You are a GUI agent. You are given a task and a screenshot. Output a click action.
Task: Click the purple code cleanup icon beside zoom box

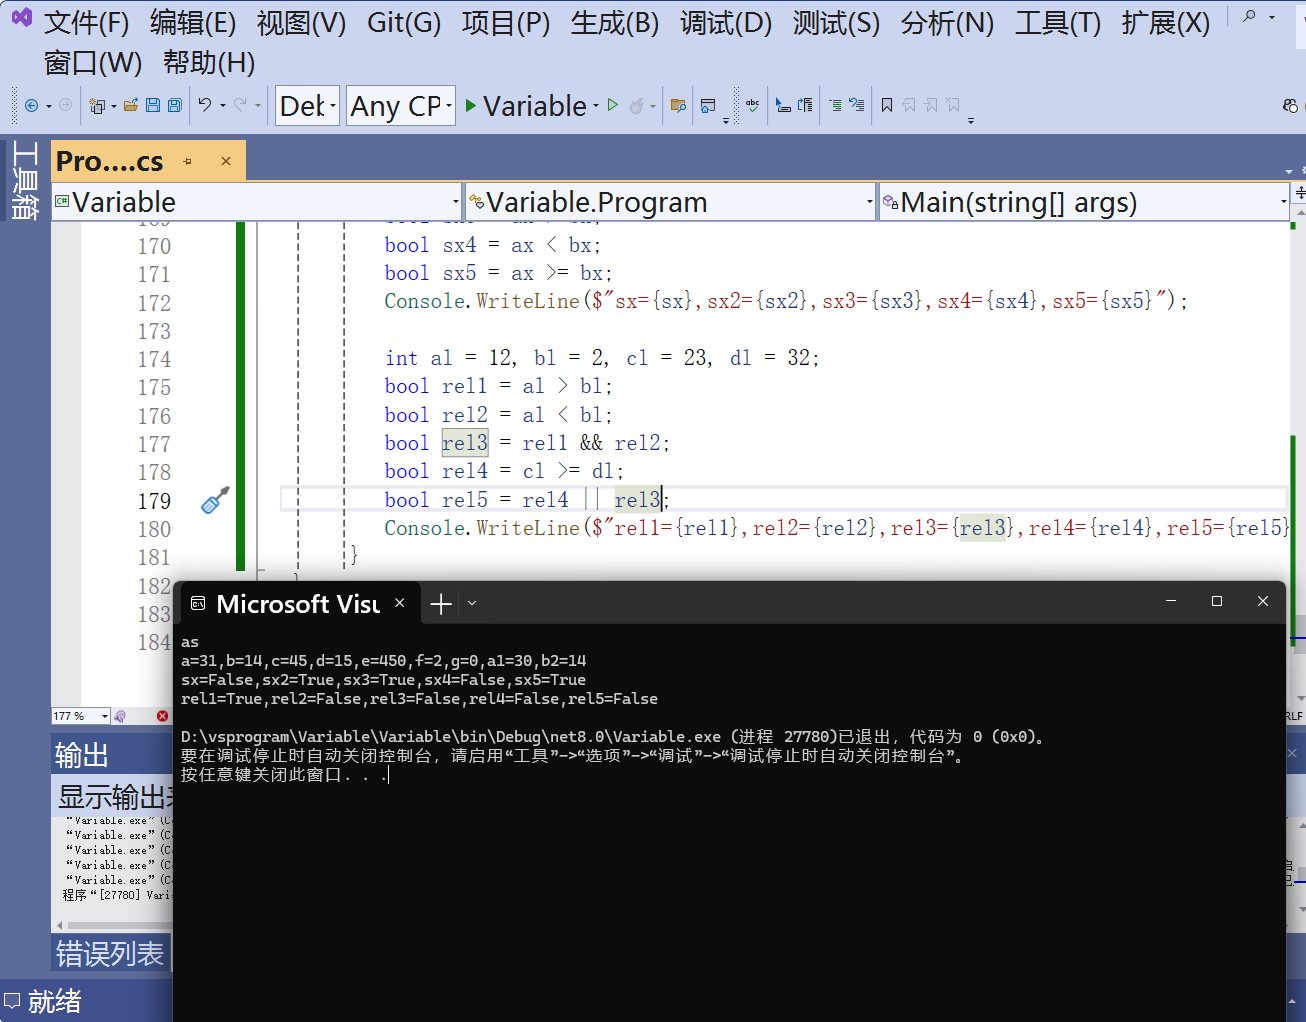coord(120,716)
